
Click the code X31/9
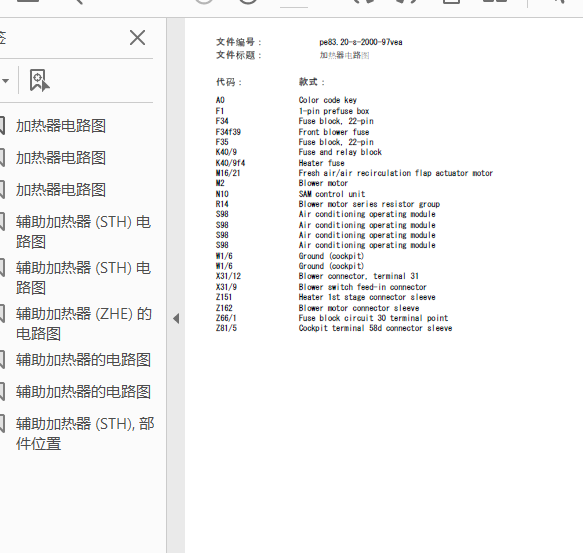click(226, 287)
